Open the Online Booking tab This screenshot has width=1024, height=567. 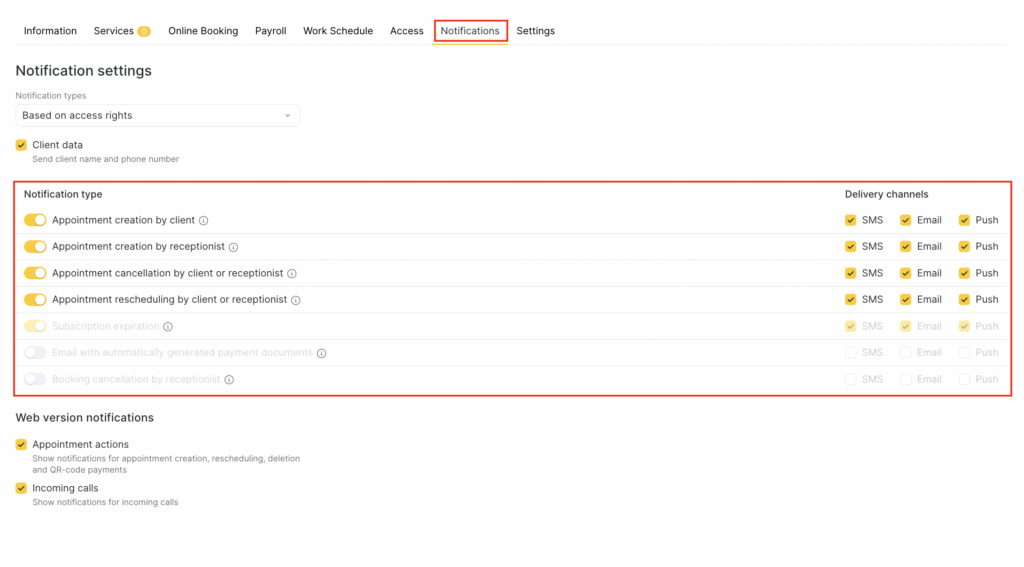tap(203, 31)
